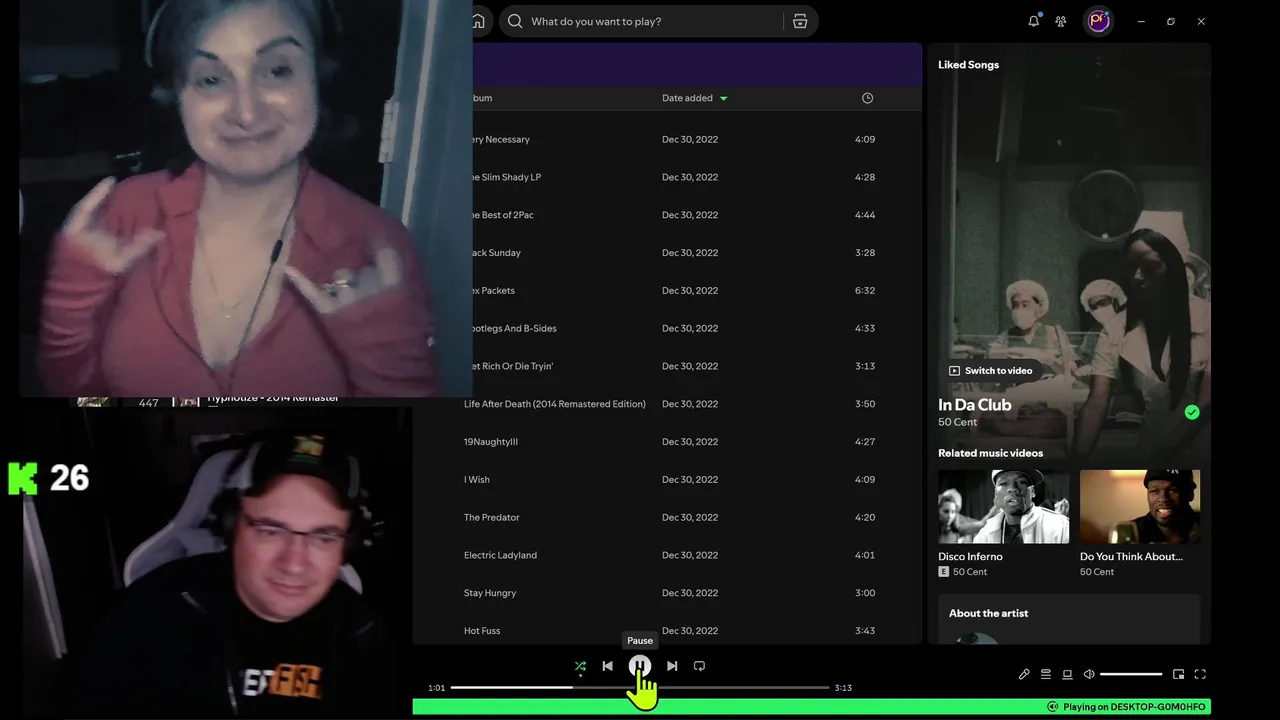Open album 'Life After Death (2014 Remastered Edition)'

pos(555,404)
